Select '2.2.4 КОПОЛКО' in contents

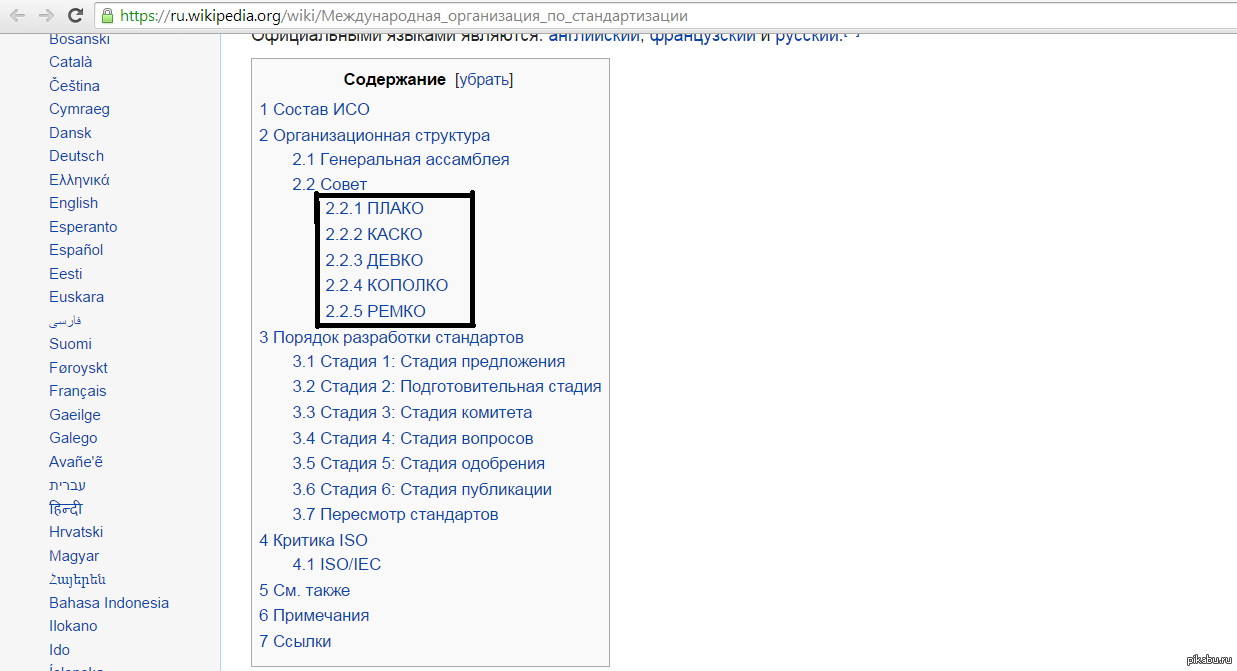tap(386, 285)
